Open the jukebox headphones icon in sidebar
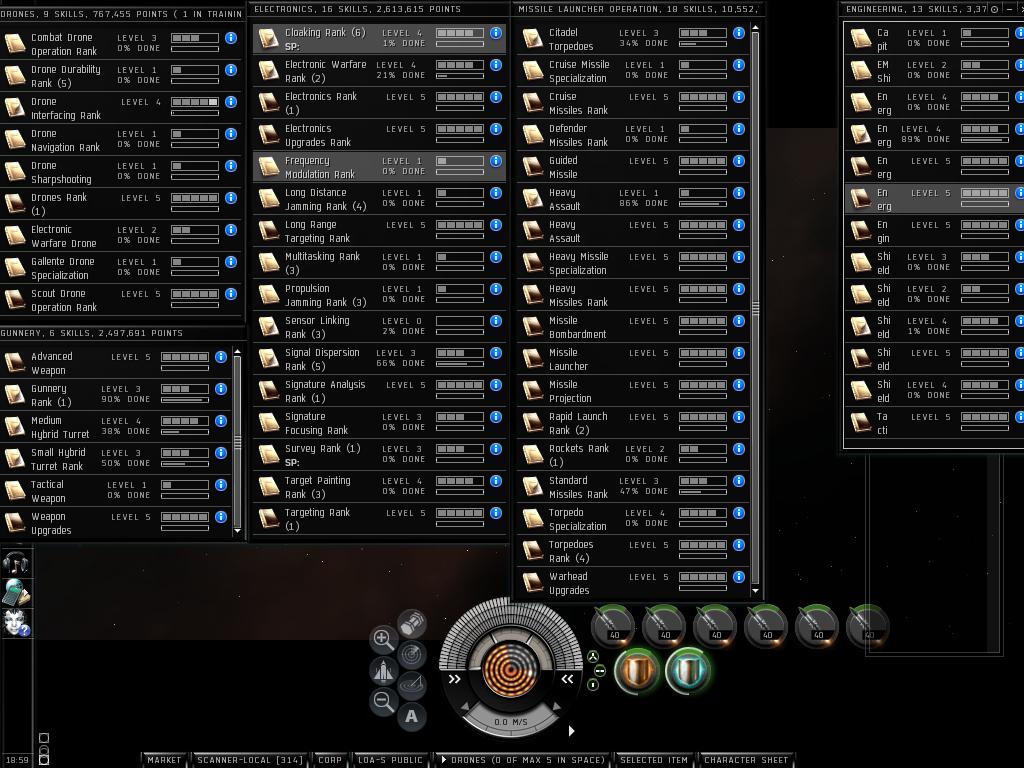This screenshot has width=1024, height=768. coord(15,562)
